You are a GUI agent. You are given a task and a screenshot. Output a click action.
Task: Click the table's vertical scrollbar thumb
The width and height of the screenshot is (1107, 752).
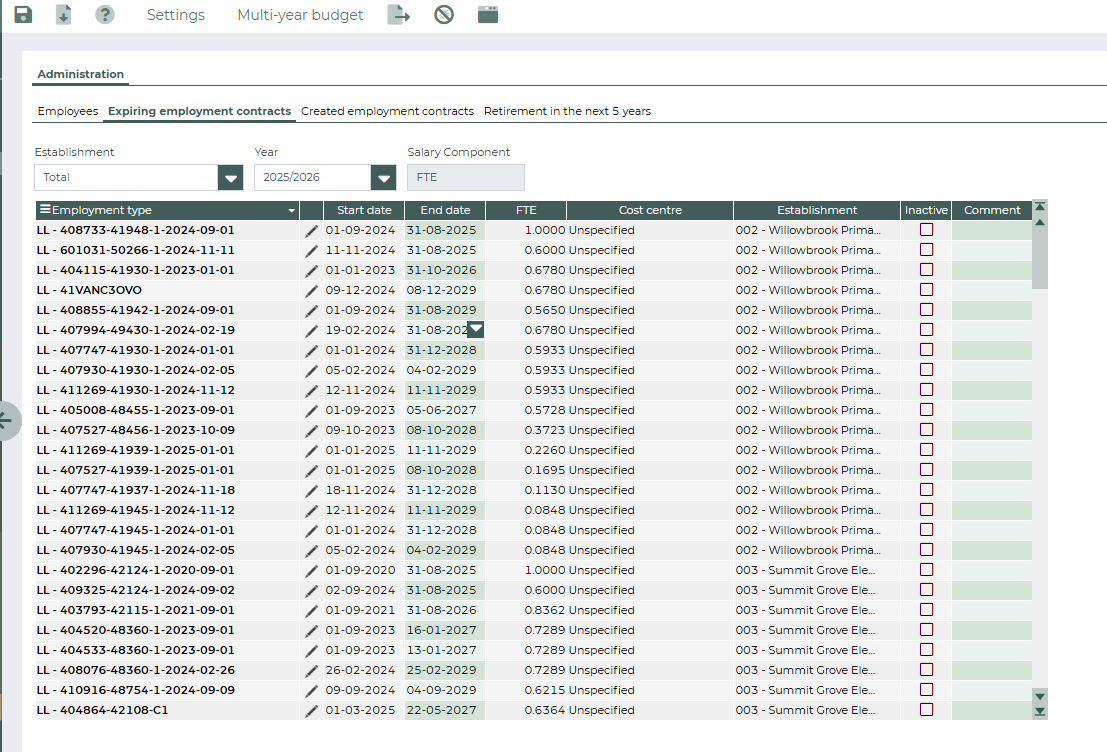[1039, 258]
